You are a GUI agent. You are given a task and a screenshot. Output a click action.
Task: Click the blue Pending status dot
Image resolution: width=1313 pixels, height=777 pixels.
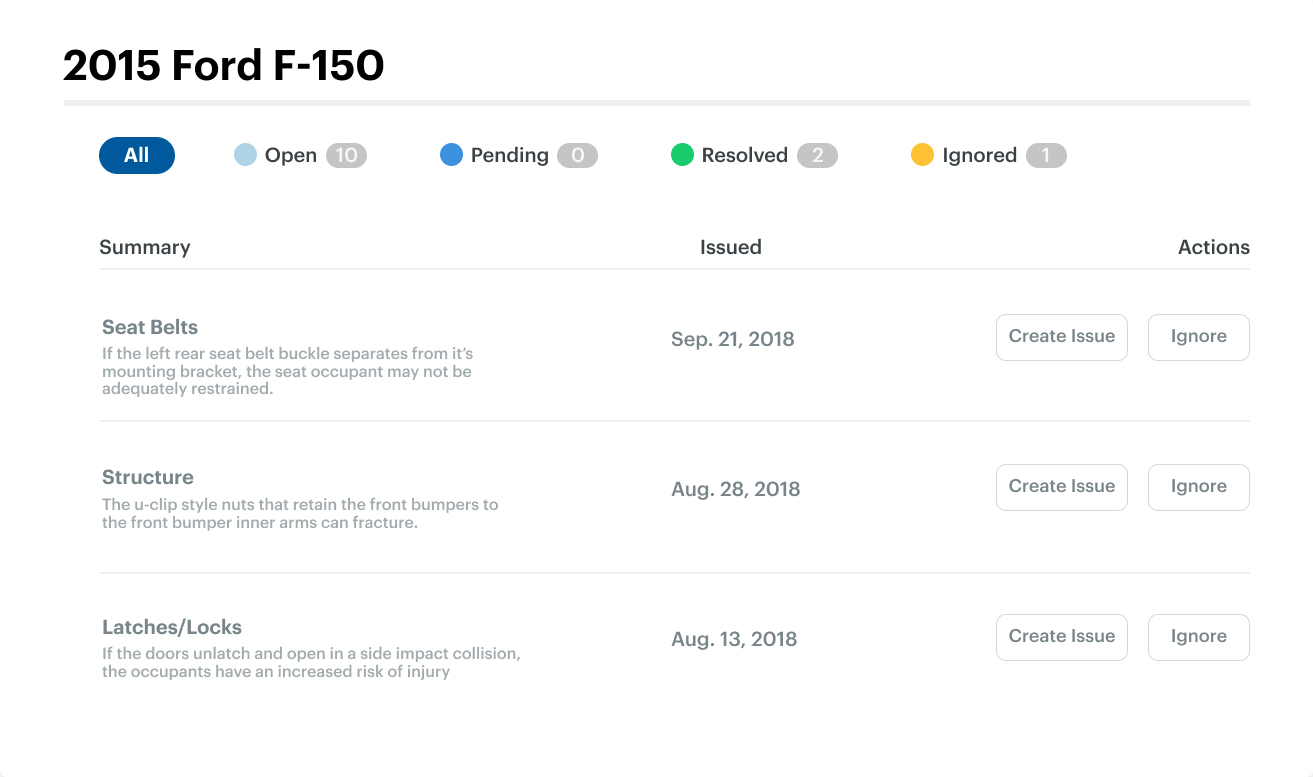(451, 155)
